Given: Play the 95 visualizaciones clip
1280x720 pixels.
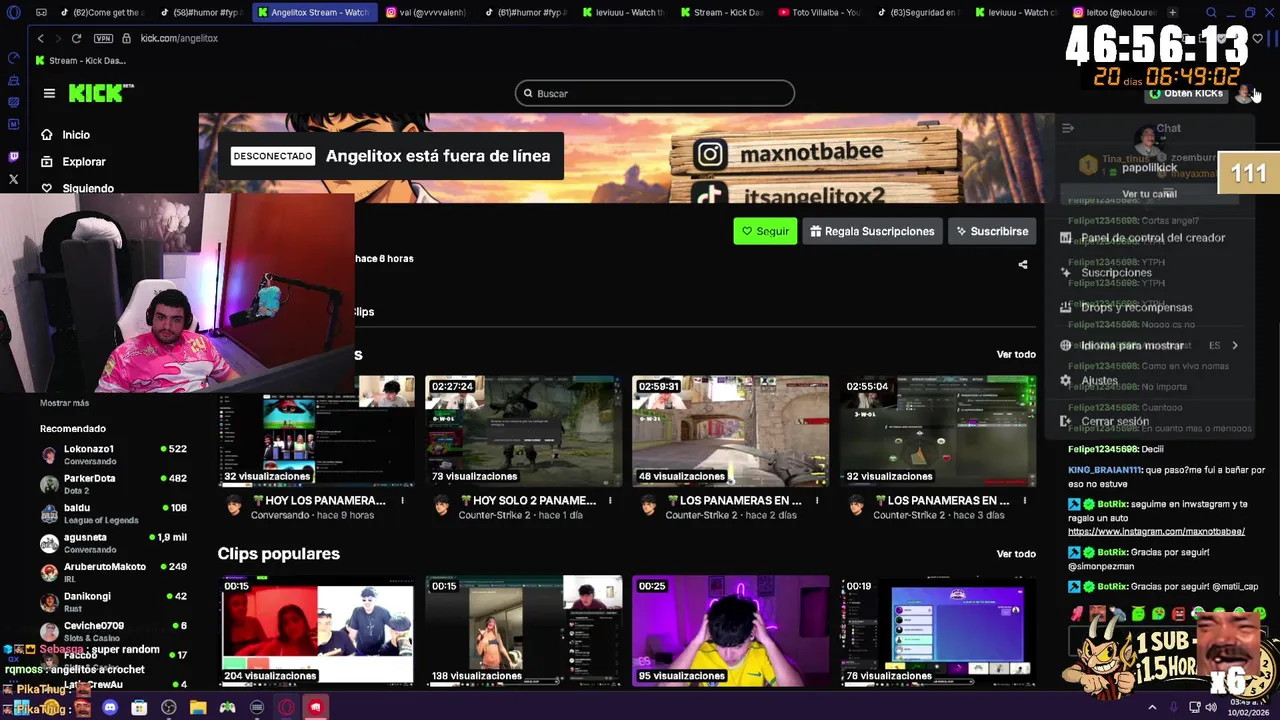Looking at the screenshot, I should pos(730,631).
